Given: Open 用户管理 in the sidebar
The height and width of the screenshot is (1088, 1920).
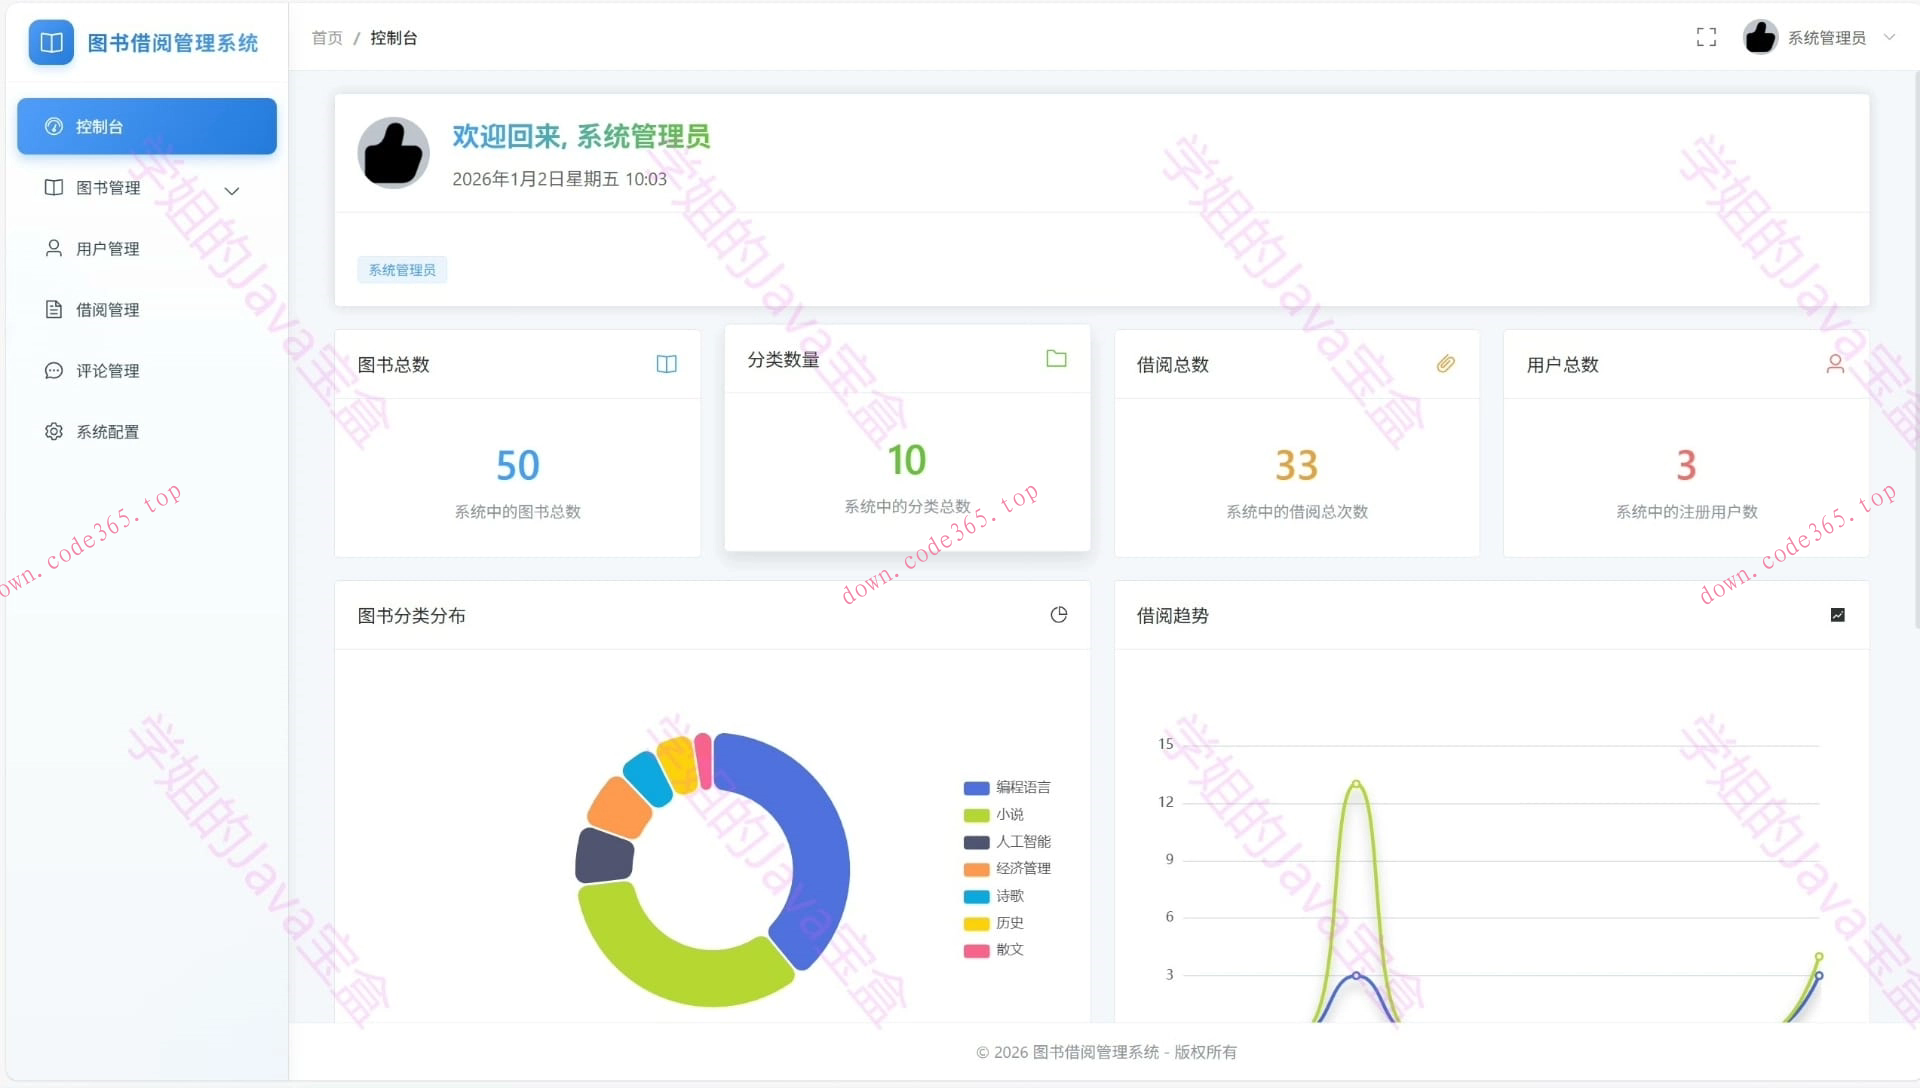Looking at the screenshot, I should (x=107, y=249).
